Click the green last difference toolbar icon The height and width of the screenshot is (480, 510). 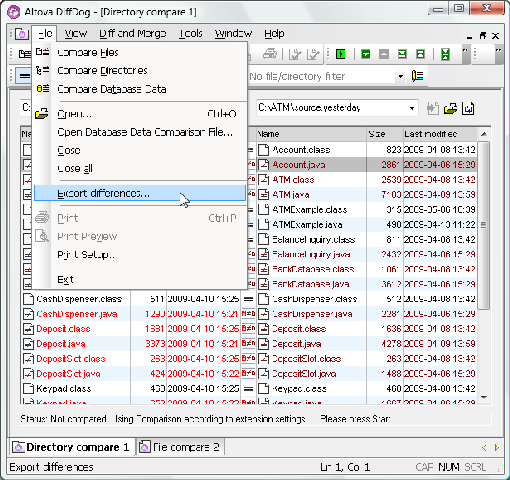(x=402, y=54)
